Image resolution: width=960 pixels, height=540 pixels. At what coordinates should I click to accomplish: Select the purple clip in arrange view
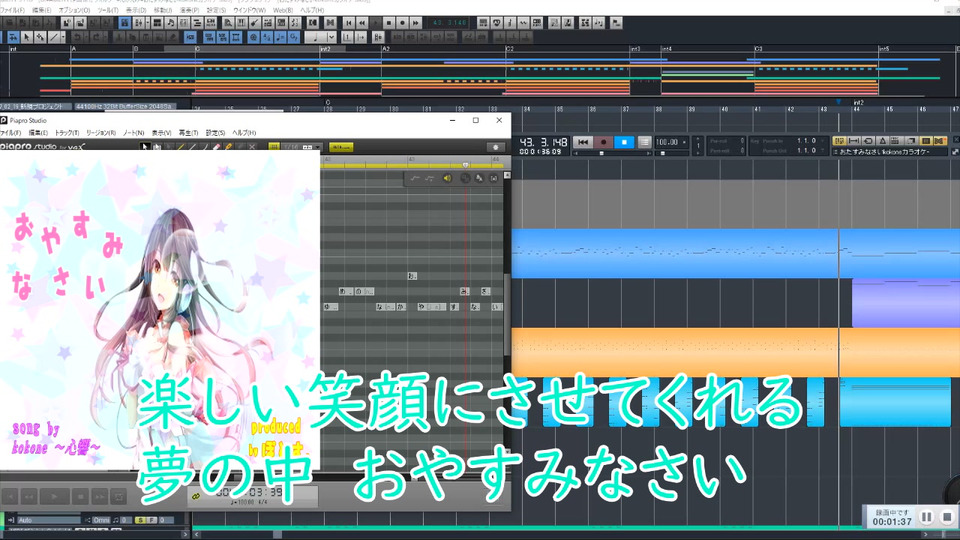coord(906,302)
